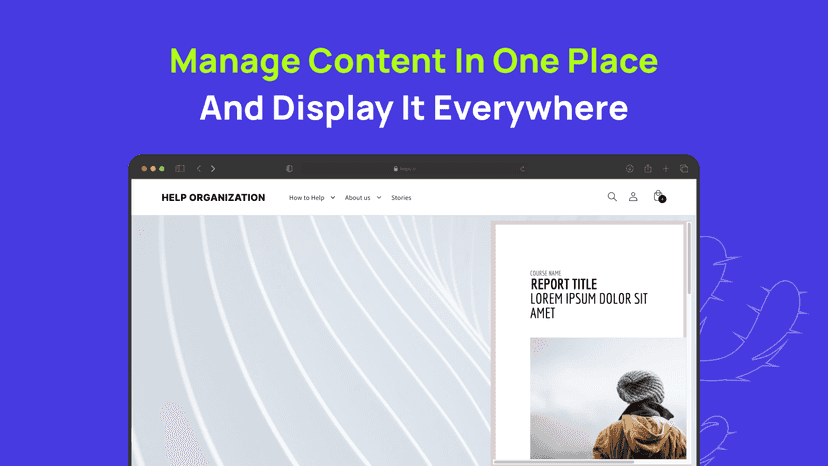
Task: Show the tab overview icon
Action: tap(684, 169)
